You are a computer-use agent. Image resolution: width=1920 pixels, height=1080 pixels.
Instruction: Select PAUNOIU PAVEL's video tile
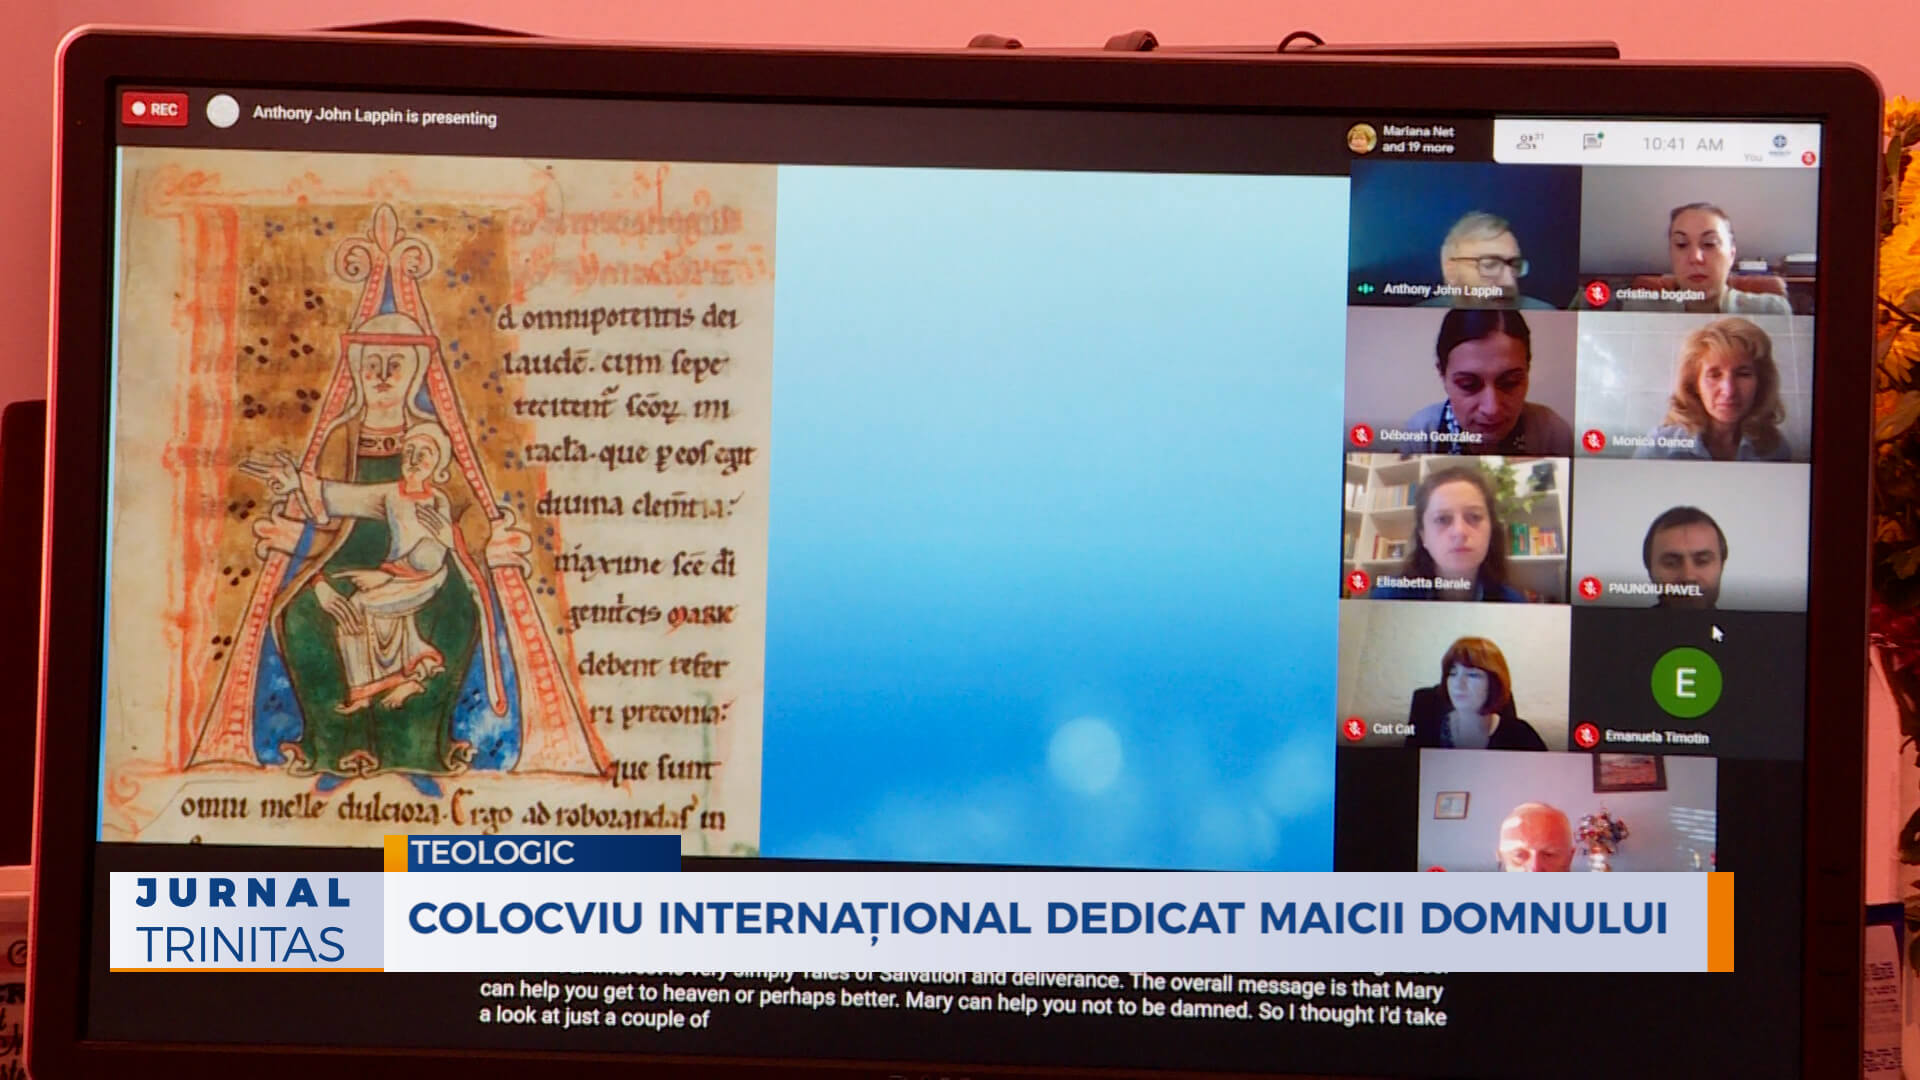1690,535
